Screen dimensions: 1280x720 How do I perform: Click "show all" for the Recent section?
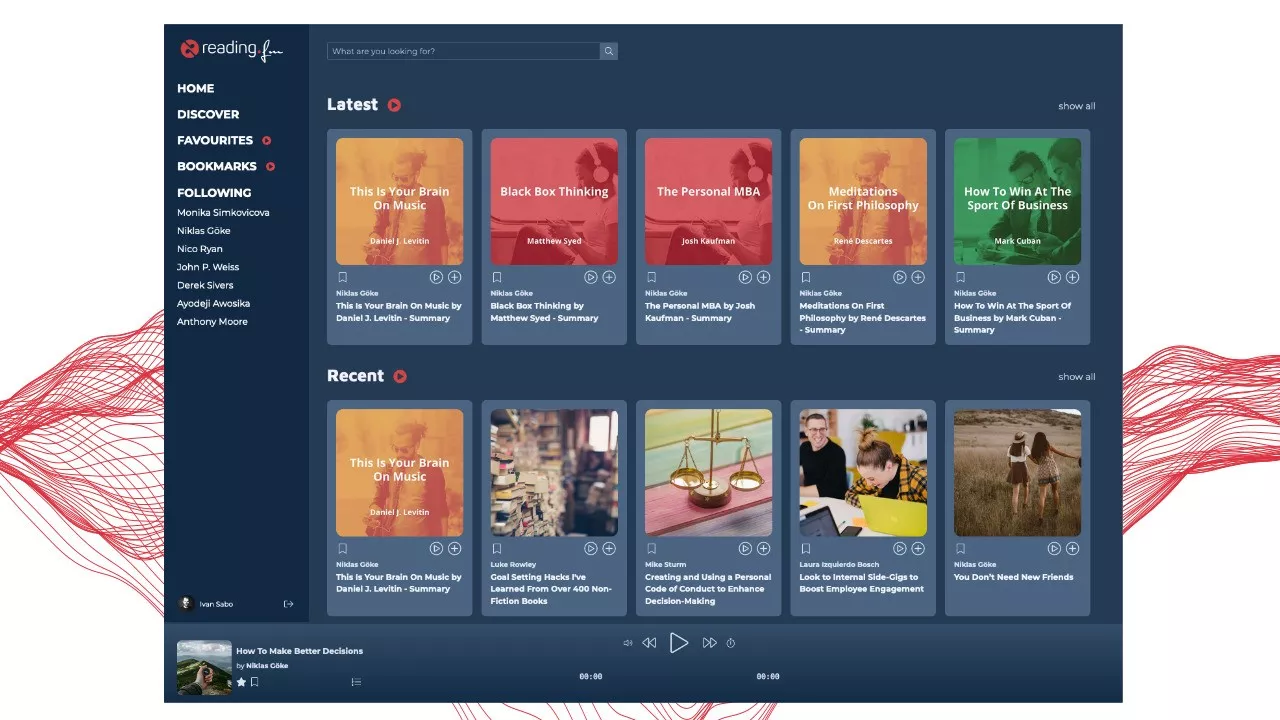[1076, 377]
